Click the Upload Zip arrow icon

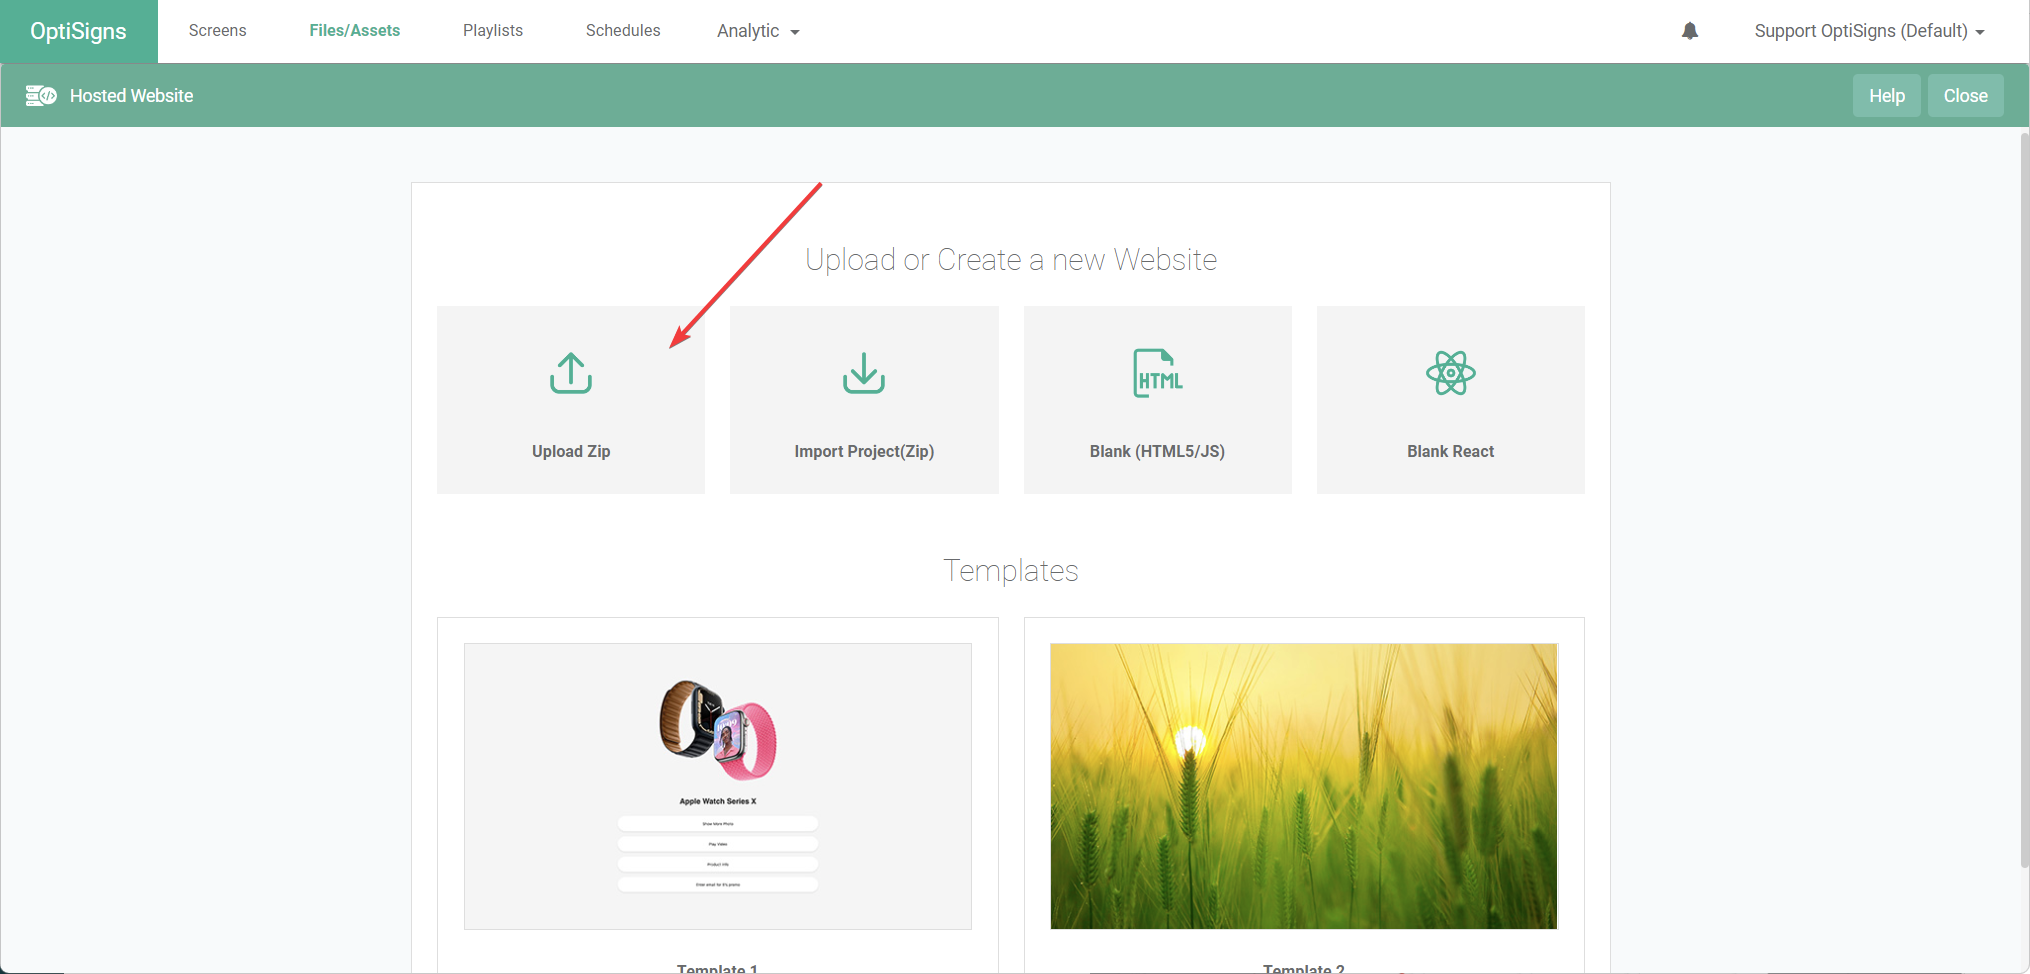(x=570, y=373)
